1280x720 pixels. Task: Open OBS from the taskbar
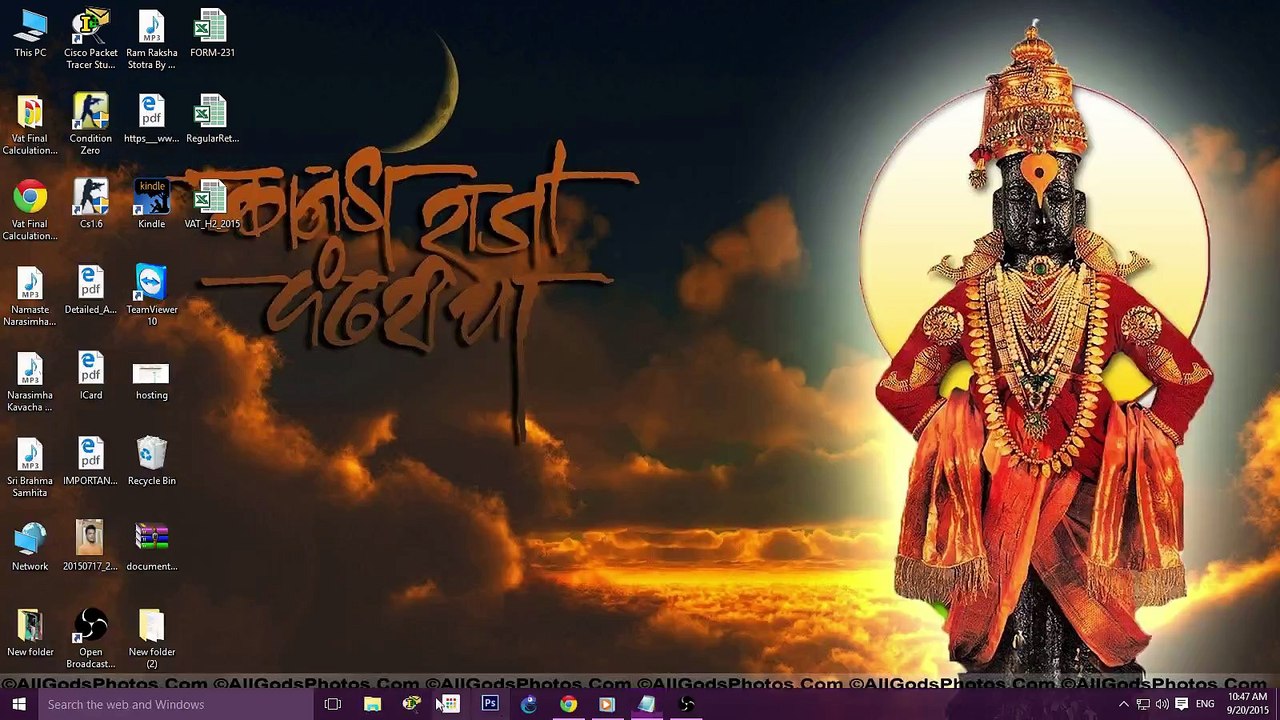coord(686,704)
